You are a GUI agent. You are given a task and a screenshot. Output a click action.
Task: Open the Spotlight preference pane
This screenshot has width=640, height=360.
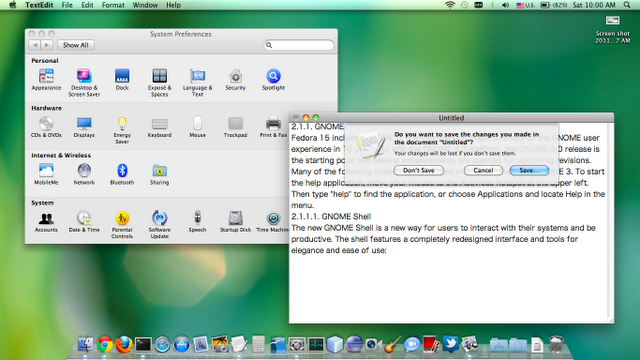coord(273,79)
